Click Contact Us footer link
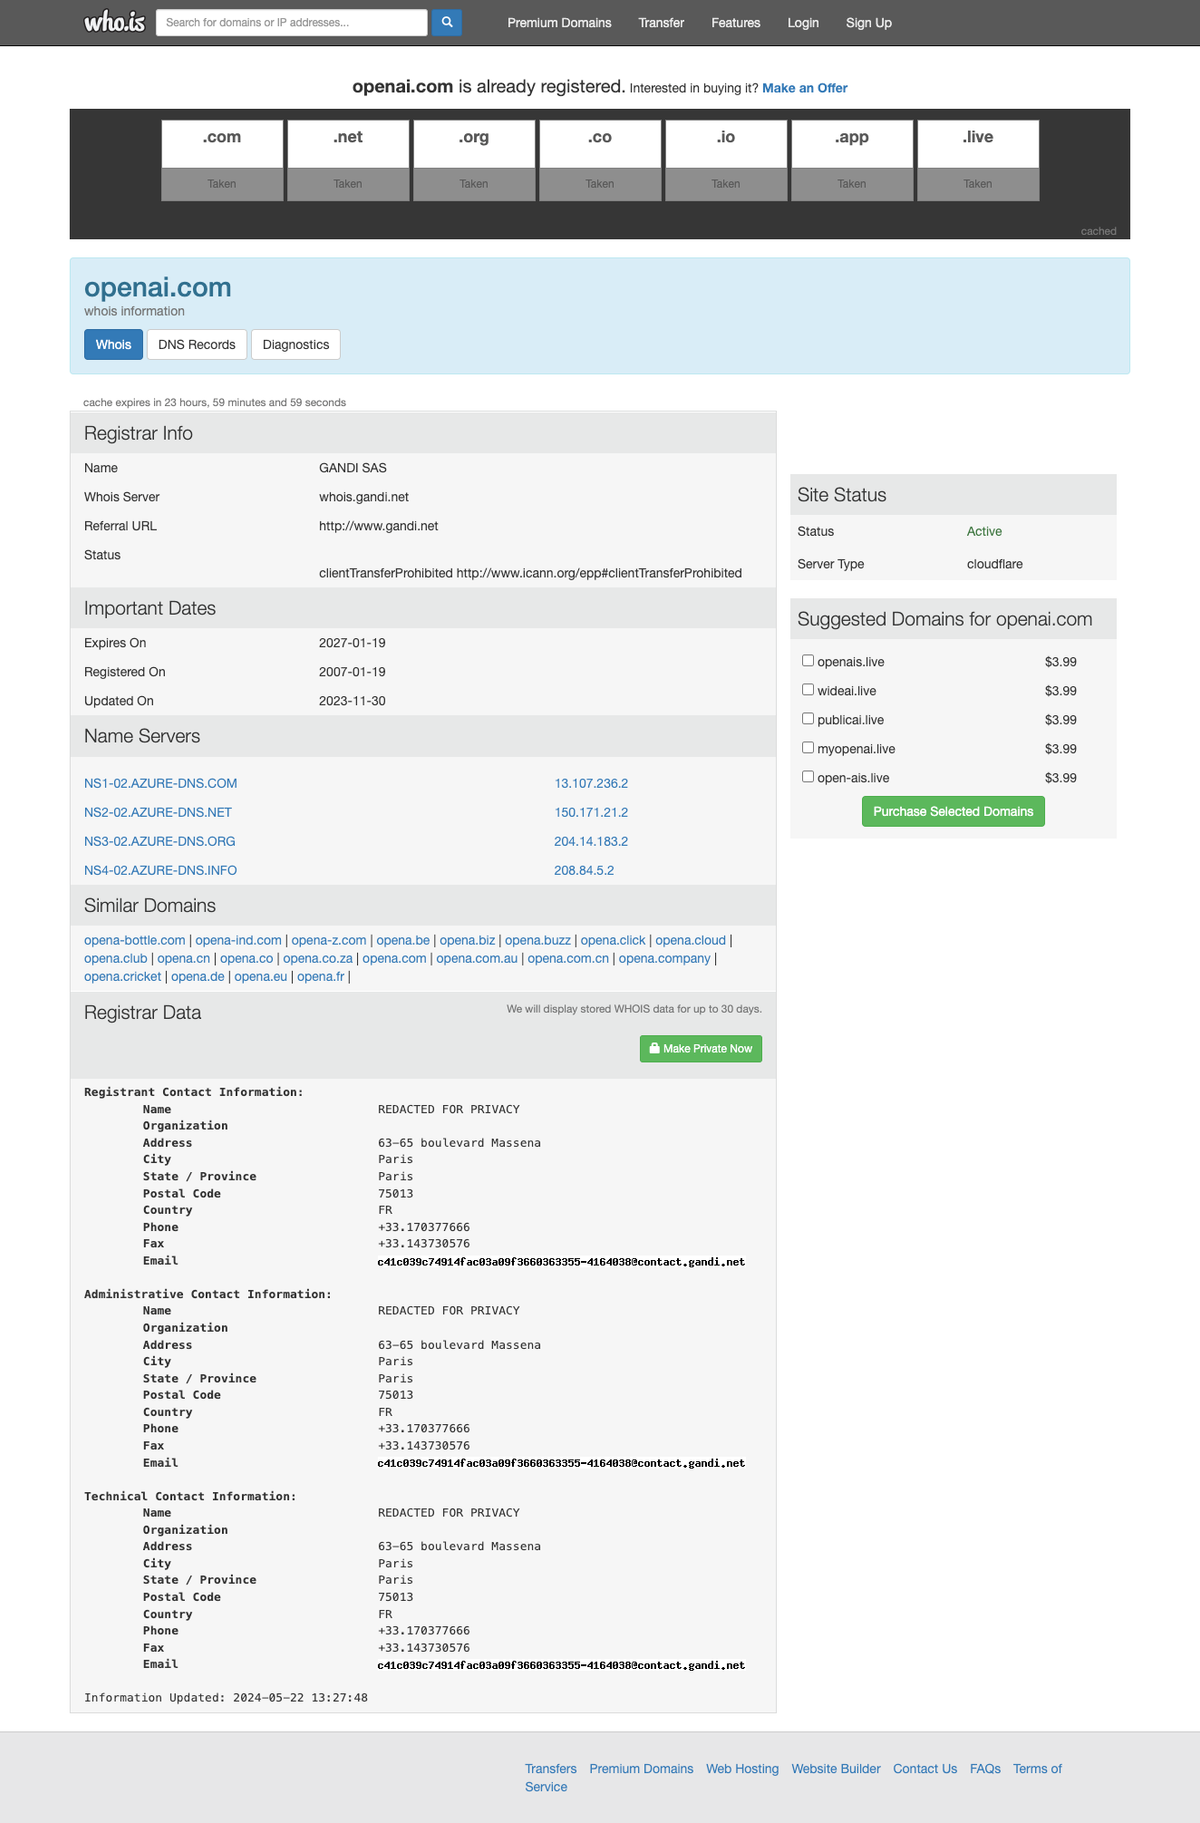 (925, 1768)
